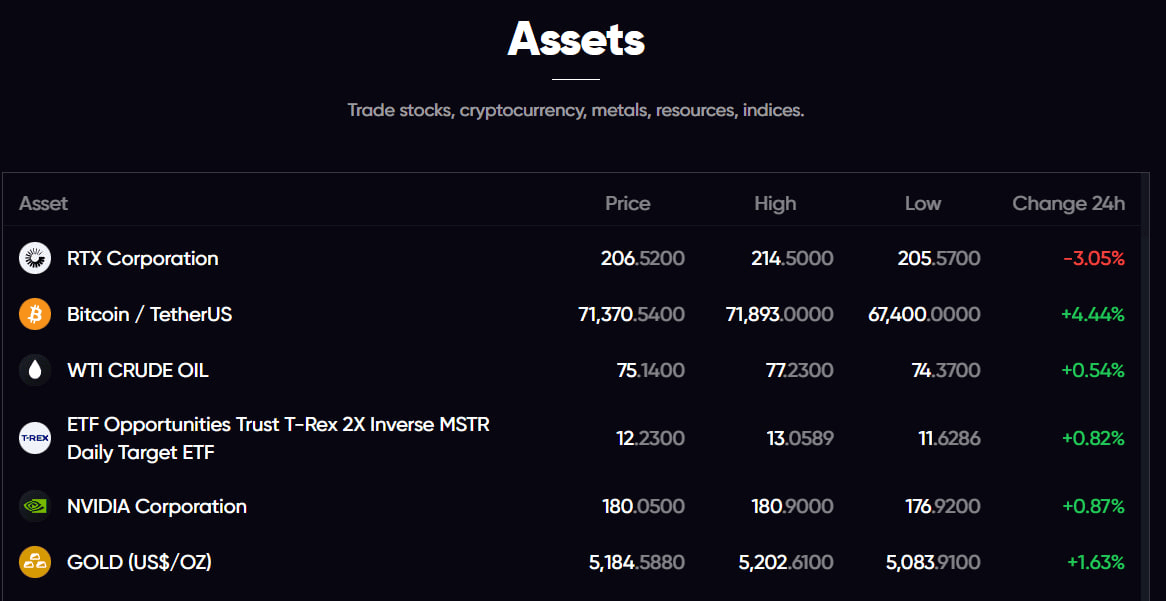
Task: Open the Bitcoin / TetherUS asset
Action: (x=149, y=314)
